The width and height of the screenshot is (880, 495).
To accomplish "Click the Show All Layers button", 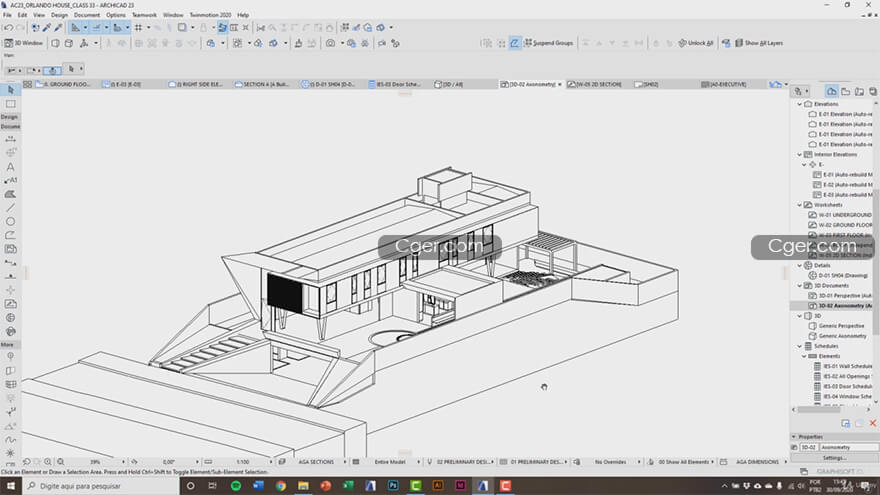I will pos(759,43).
